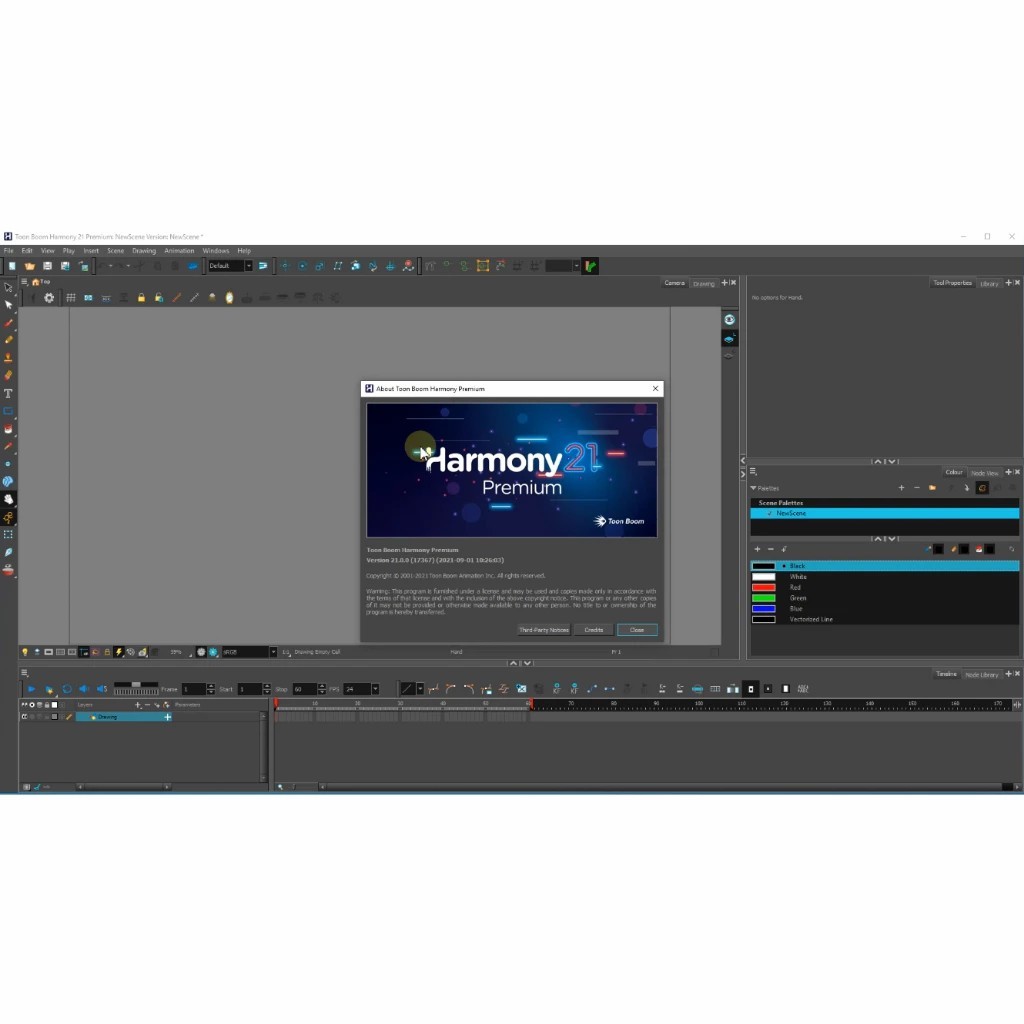Click the plus icon to add palette

coord(901,488)
